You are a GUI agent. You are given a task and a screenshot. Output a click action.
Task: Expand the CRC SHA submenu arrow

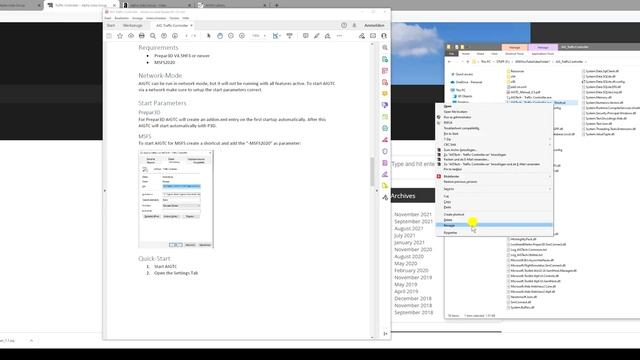[x=550, y=144]
